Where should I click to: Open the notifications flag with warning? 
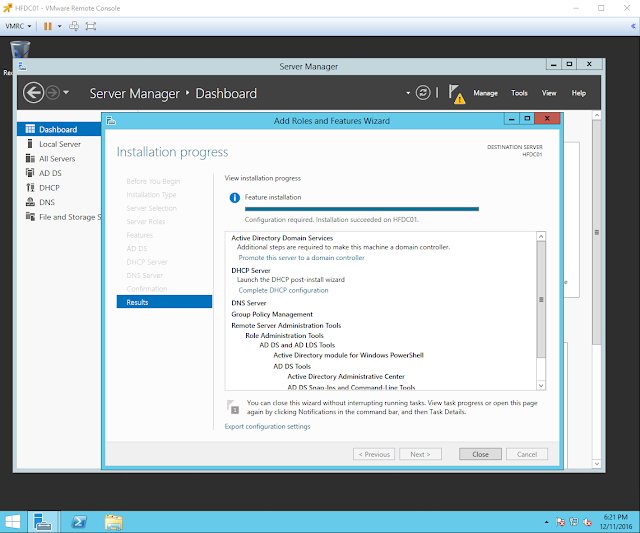point(456,94)
